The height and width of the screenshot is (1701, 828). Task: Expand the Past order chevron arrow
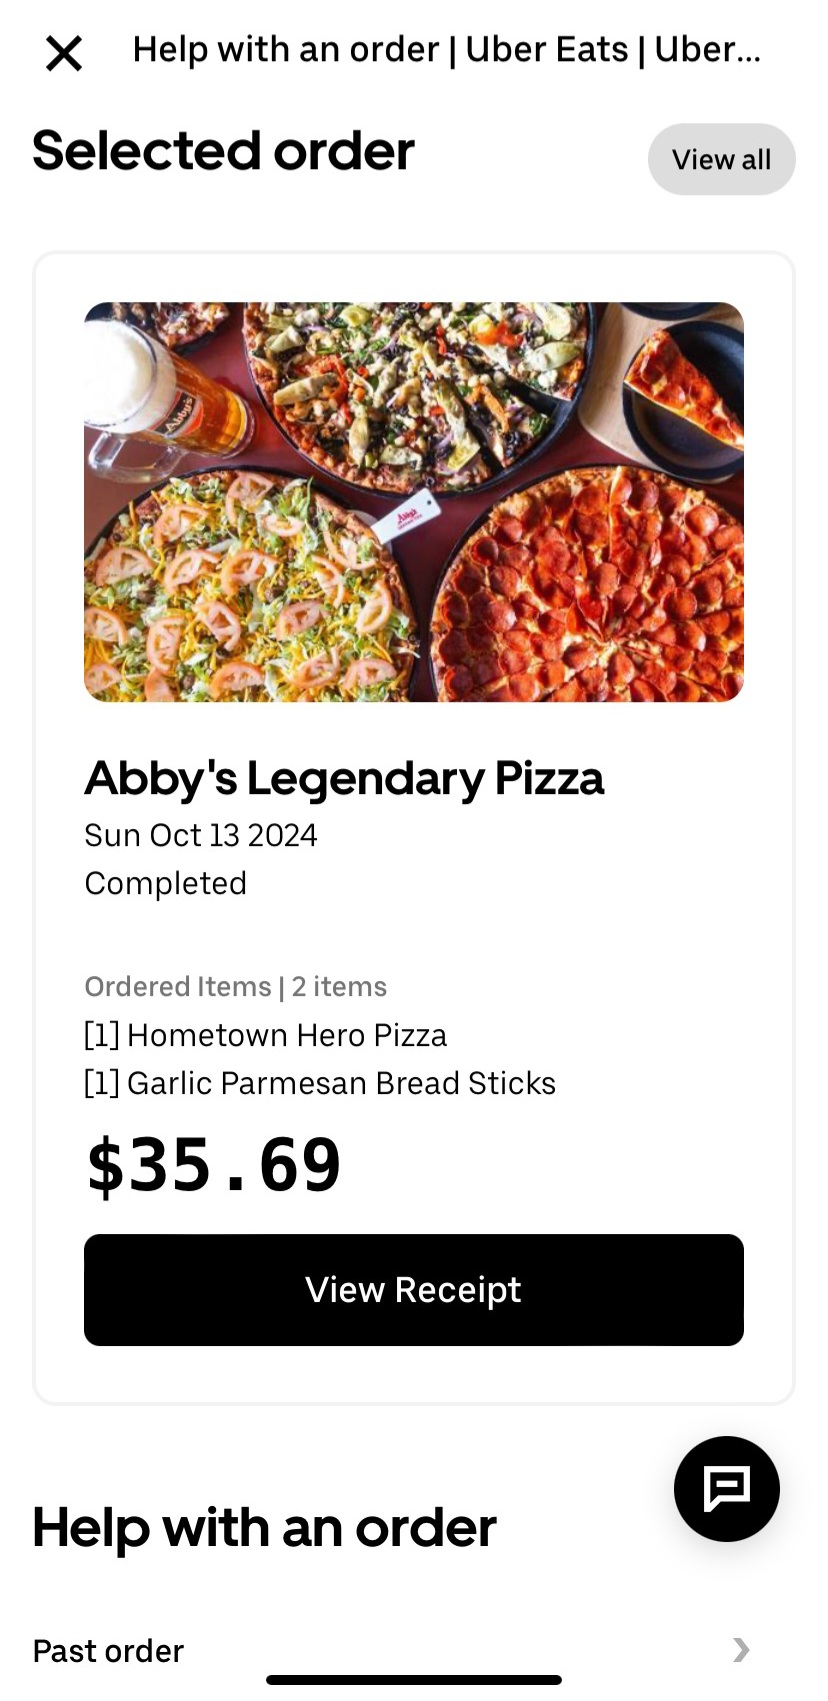740,1649
